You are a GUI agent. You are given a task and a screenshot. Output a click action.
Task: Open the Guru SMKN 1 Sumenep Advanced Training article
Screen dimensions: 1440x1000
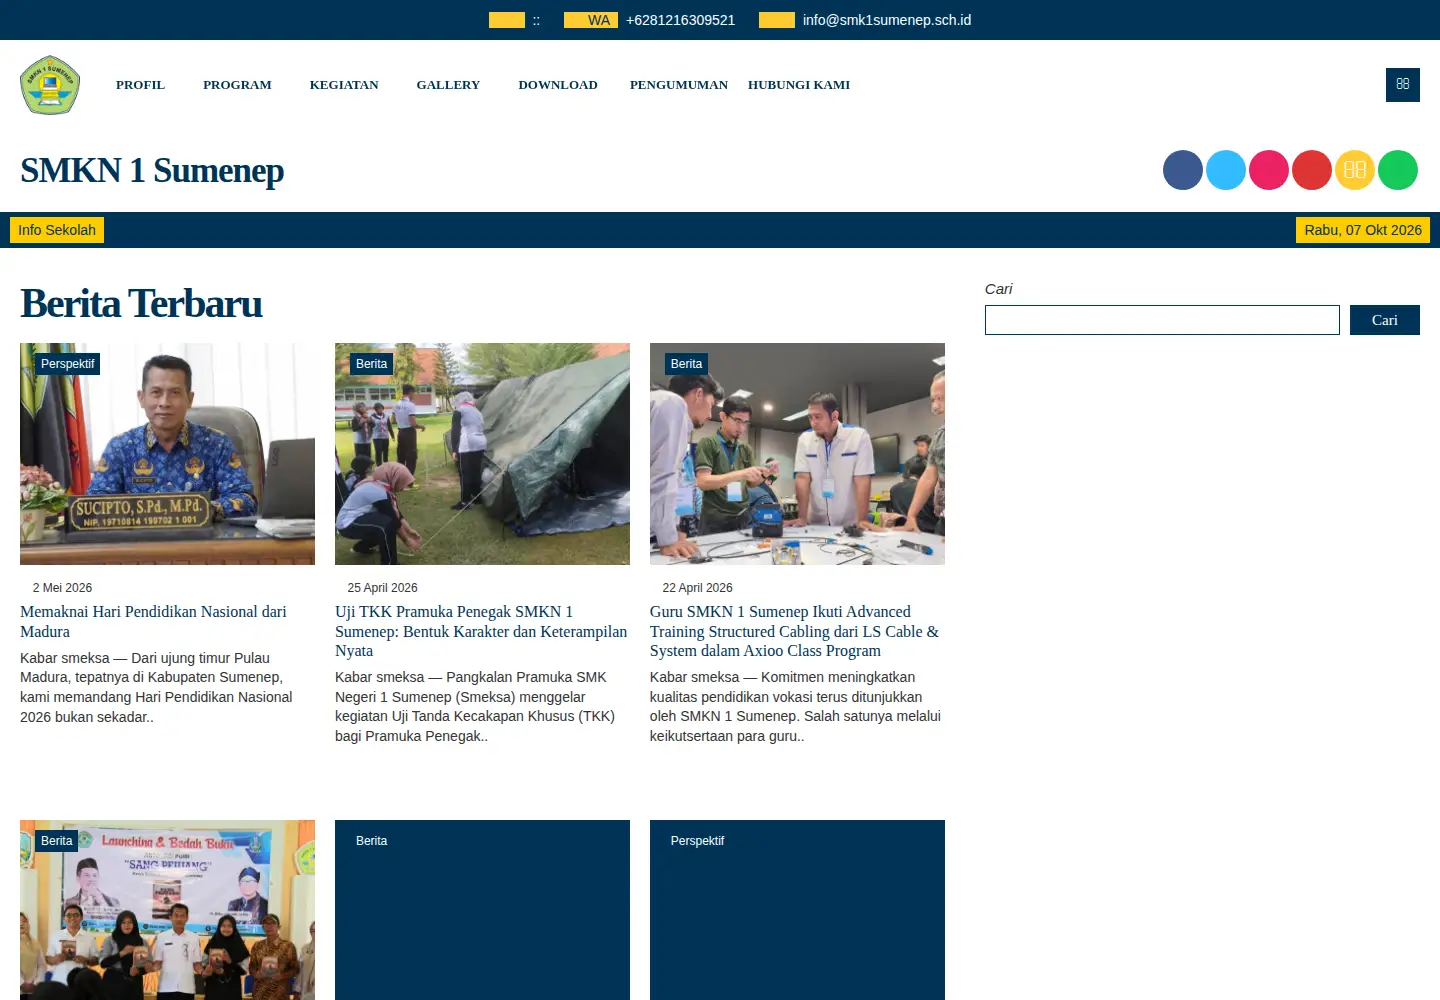[x=794, y=631]
